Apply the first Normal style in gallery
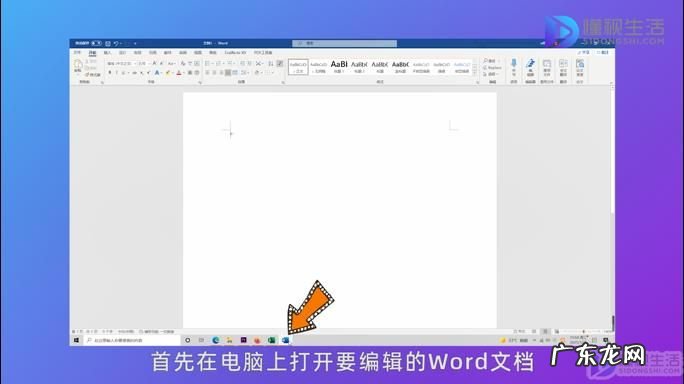 coord(298,66)
